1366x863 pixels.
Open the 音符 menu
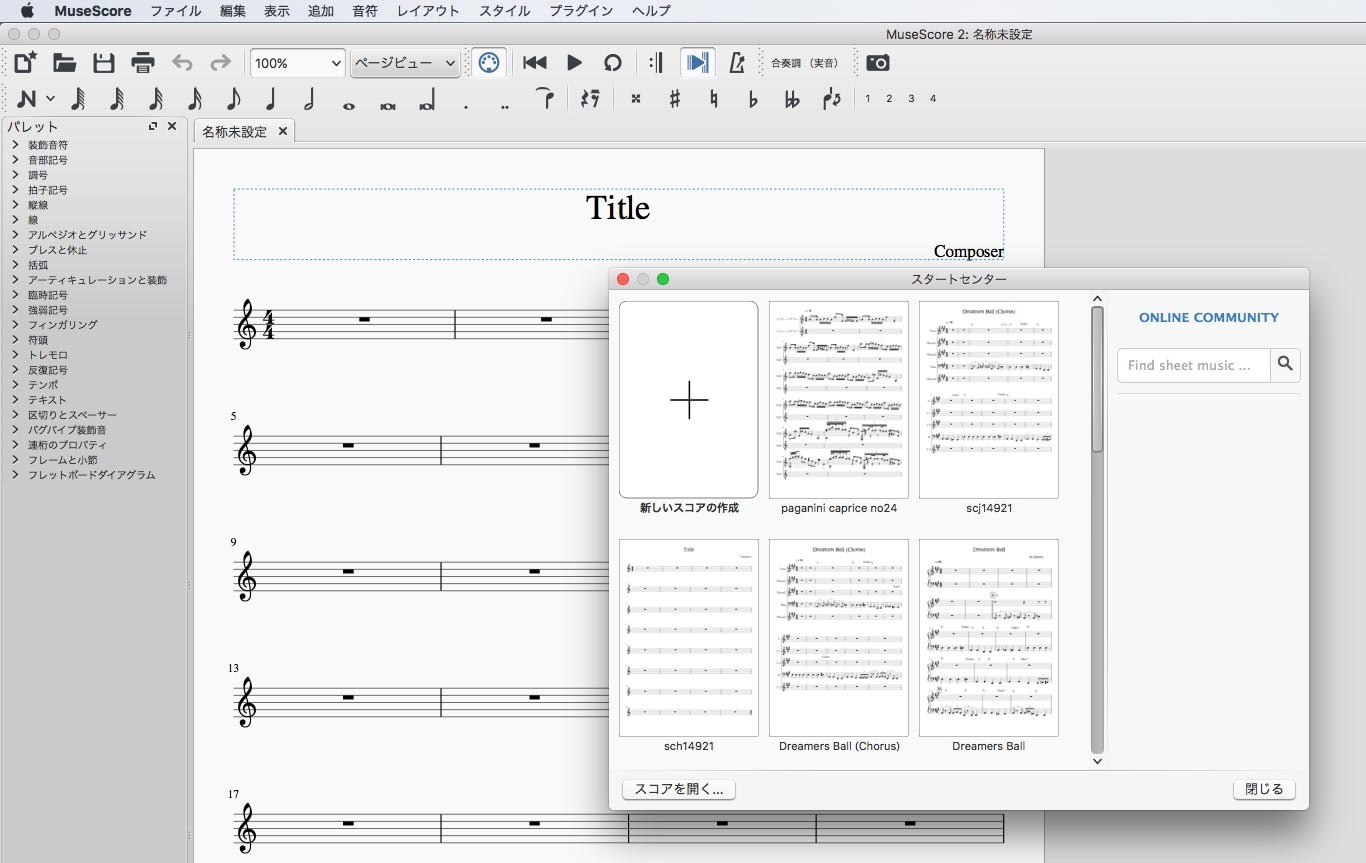(x=365, y=11)
